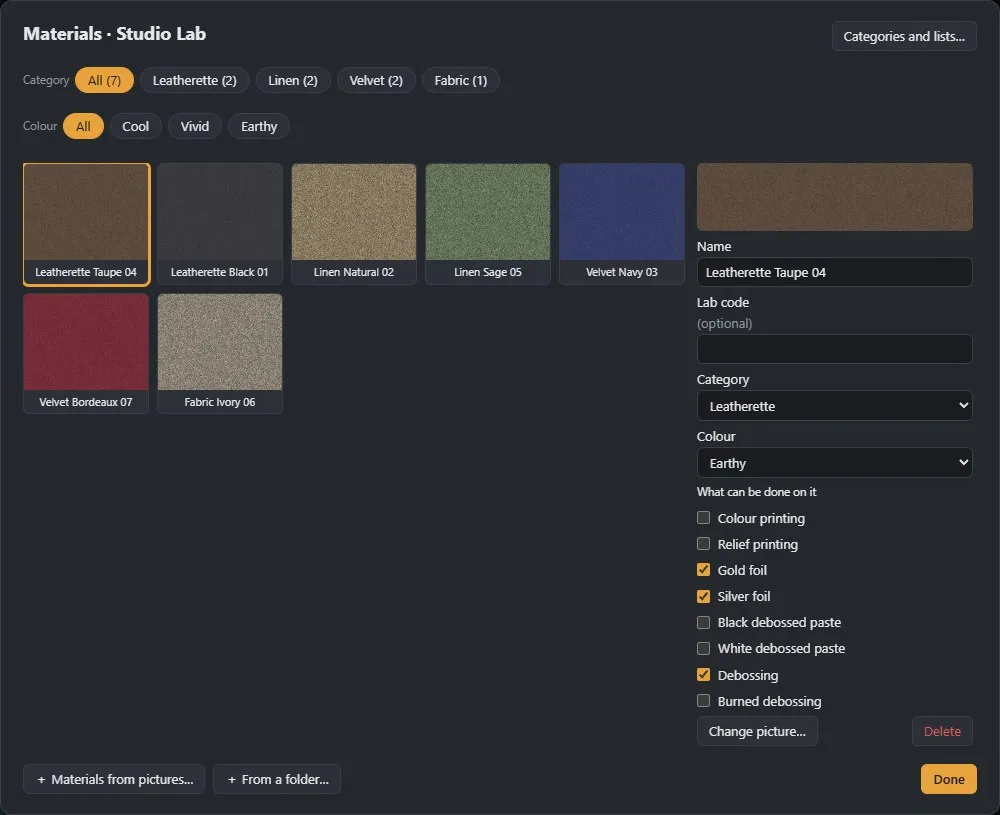Filter category by All (7)

(x=104, y=80)
